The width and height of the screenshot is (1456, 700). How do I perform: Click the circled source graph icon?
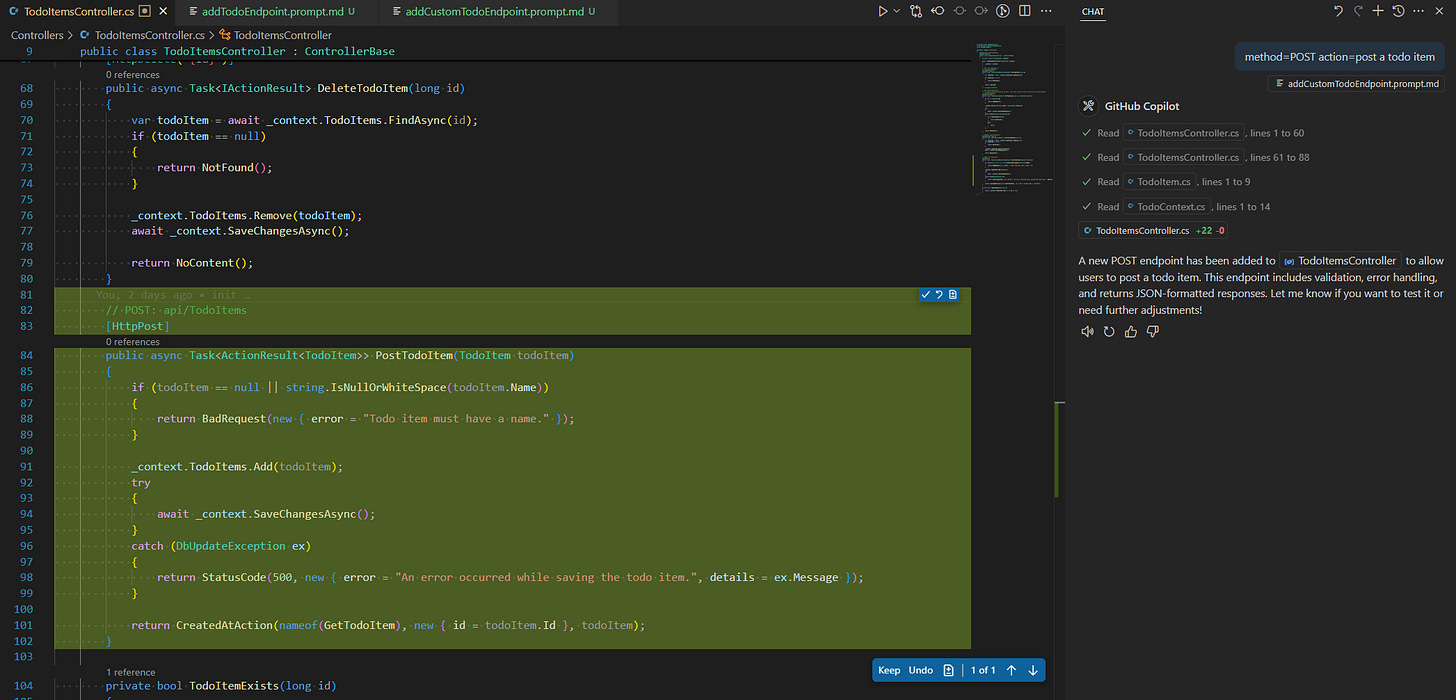coord(1004,11)
